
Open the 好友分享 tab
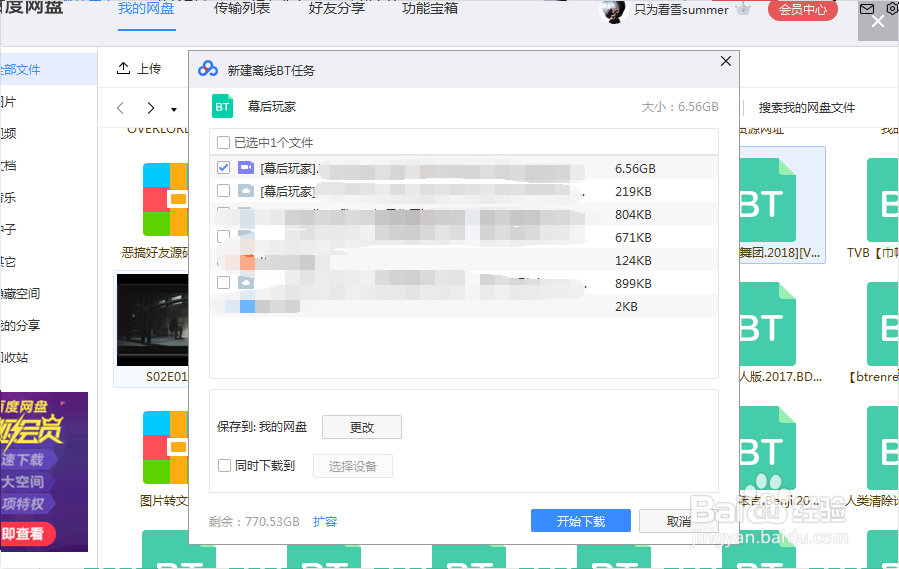pyautogui.click(x=337, y=9)
